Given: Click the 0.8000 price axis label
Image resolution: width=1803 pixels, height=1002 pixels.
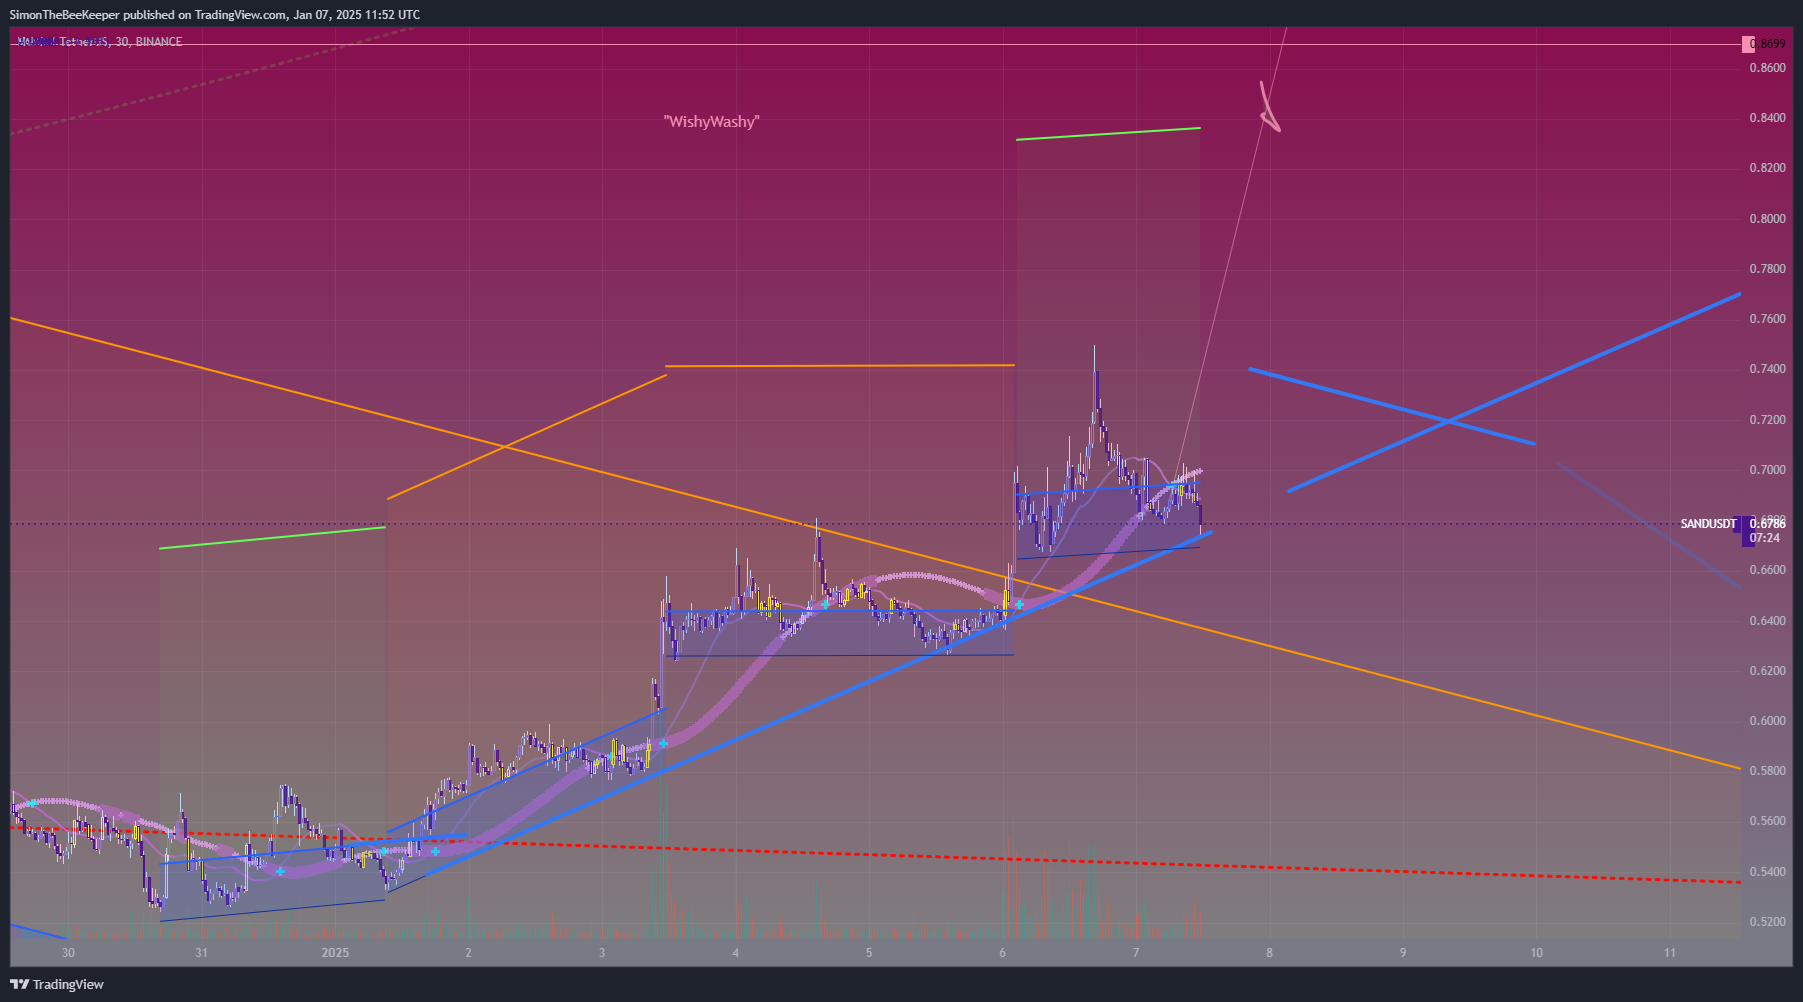Looking at the screenshot, I should click(1767, 219).
